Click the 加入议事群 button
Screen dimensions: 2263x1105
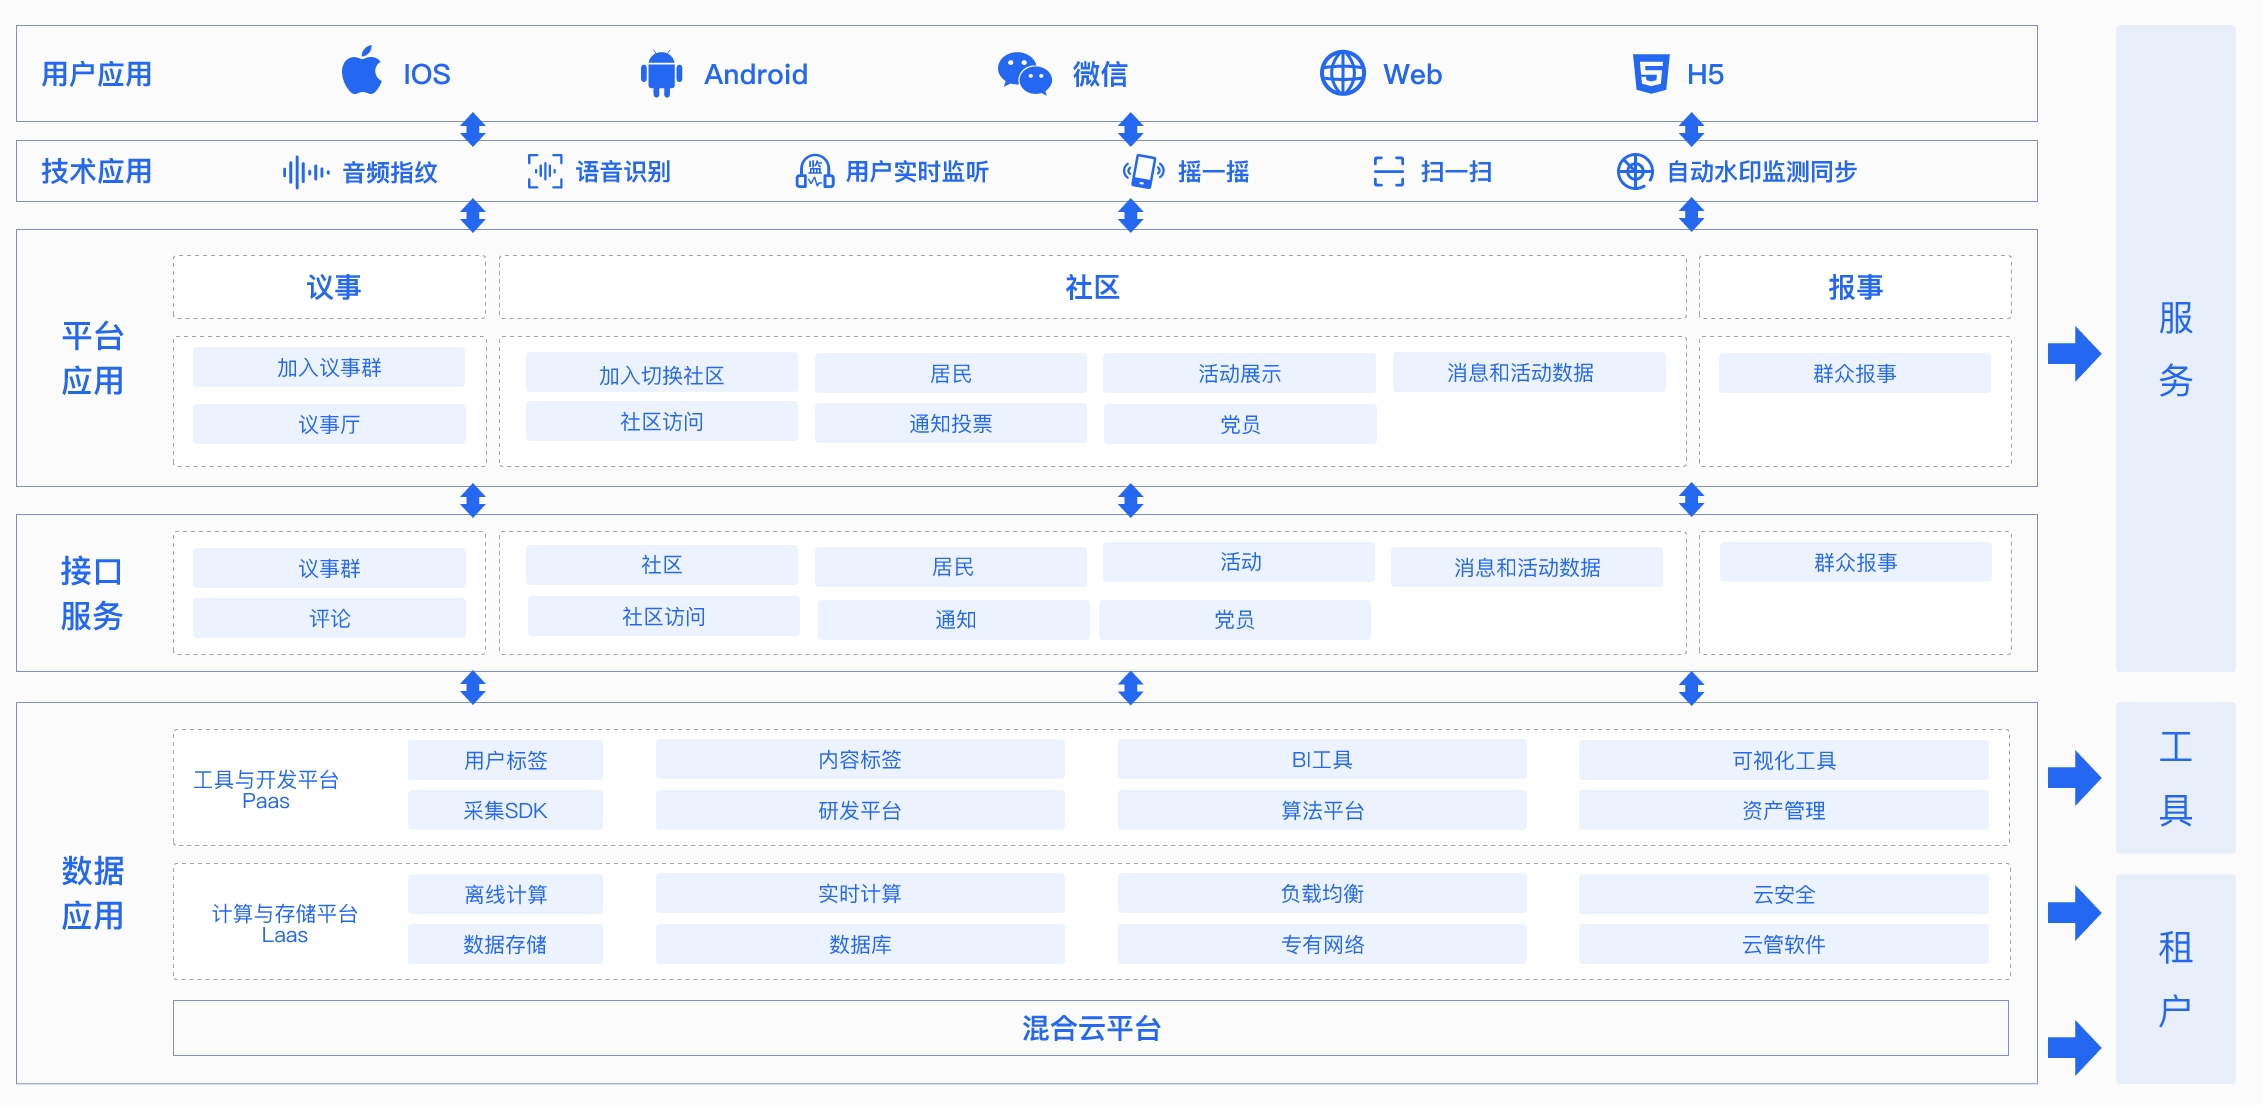point(329,368)
